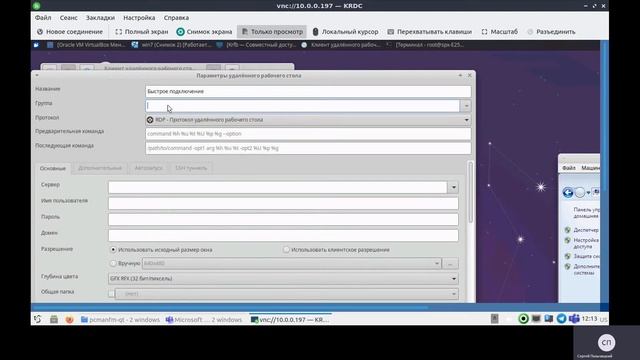This screenshot has height=360, width=640.
Task: Enable the Общая папка checkbox
Action: click(111, 294)
